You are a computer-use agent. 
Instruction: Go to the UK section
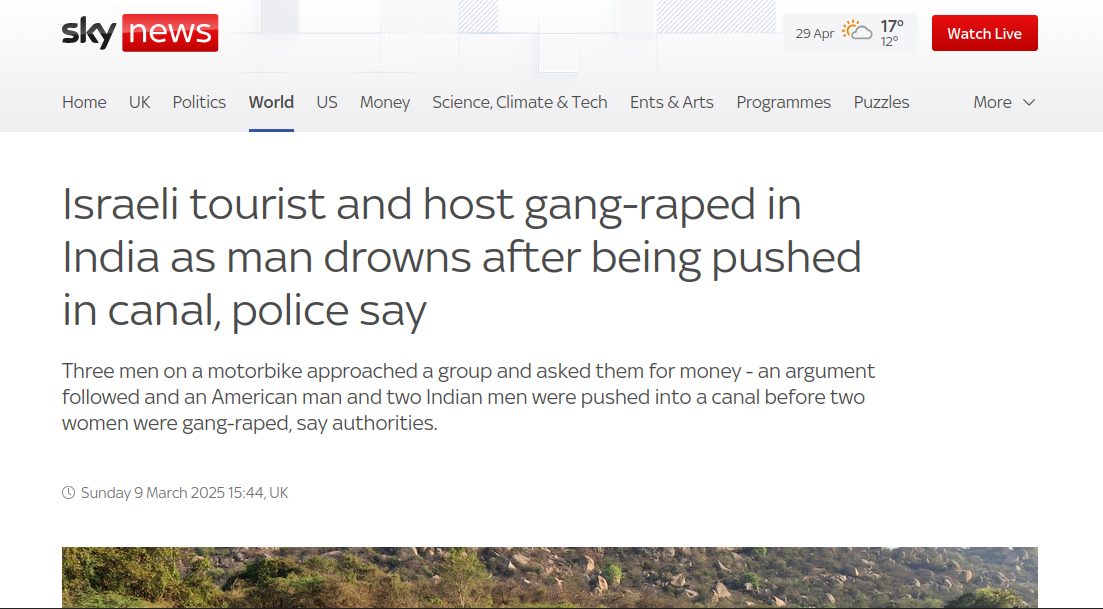(x=139, y=103)
